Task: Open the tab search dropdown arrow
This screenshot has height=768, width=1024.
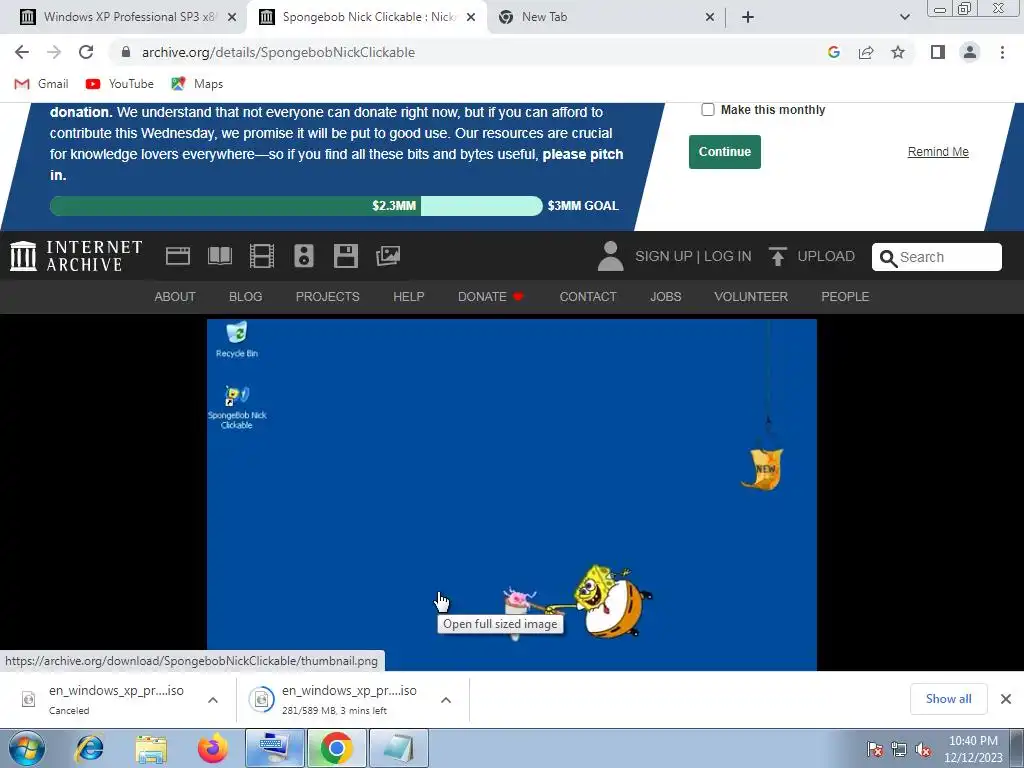Action: click(904, 17)
